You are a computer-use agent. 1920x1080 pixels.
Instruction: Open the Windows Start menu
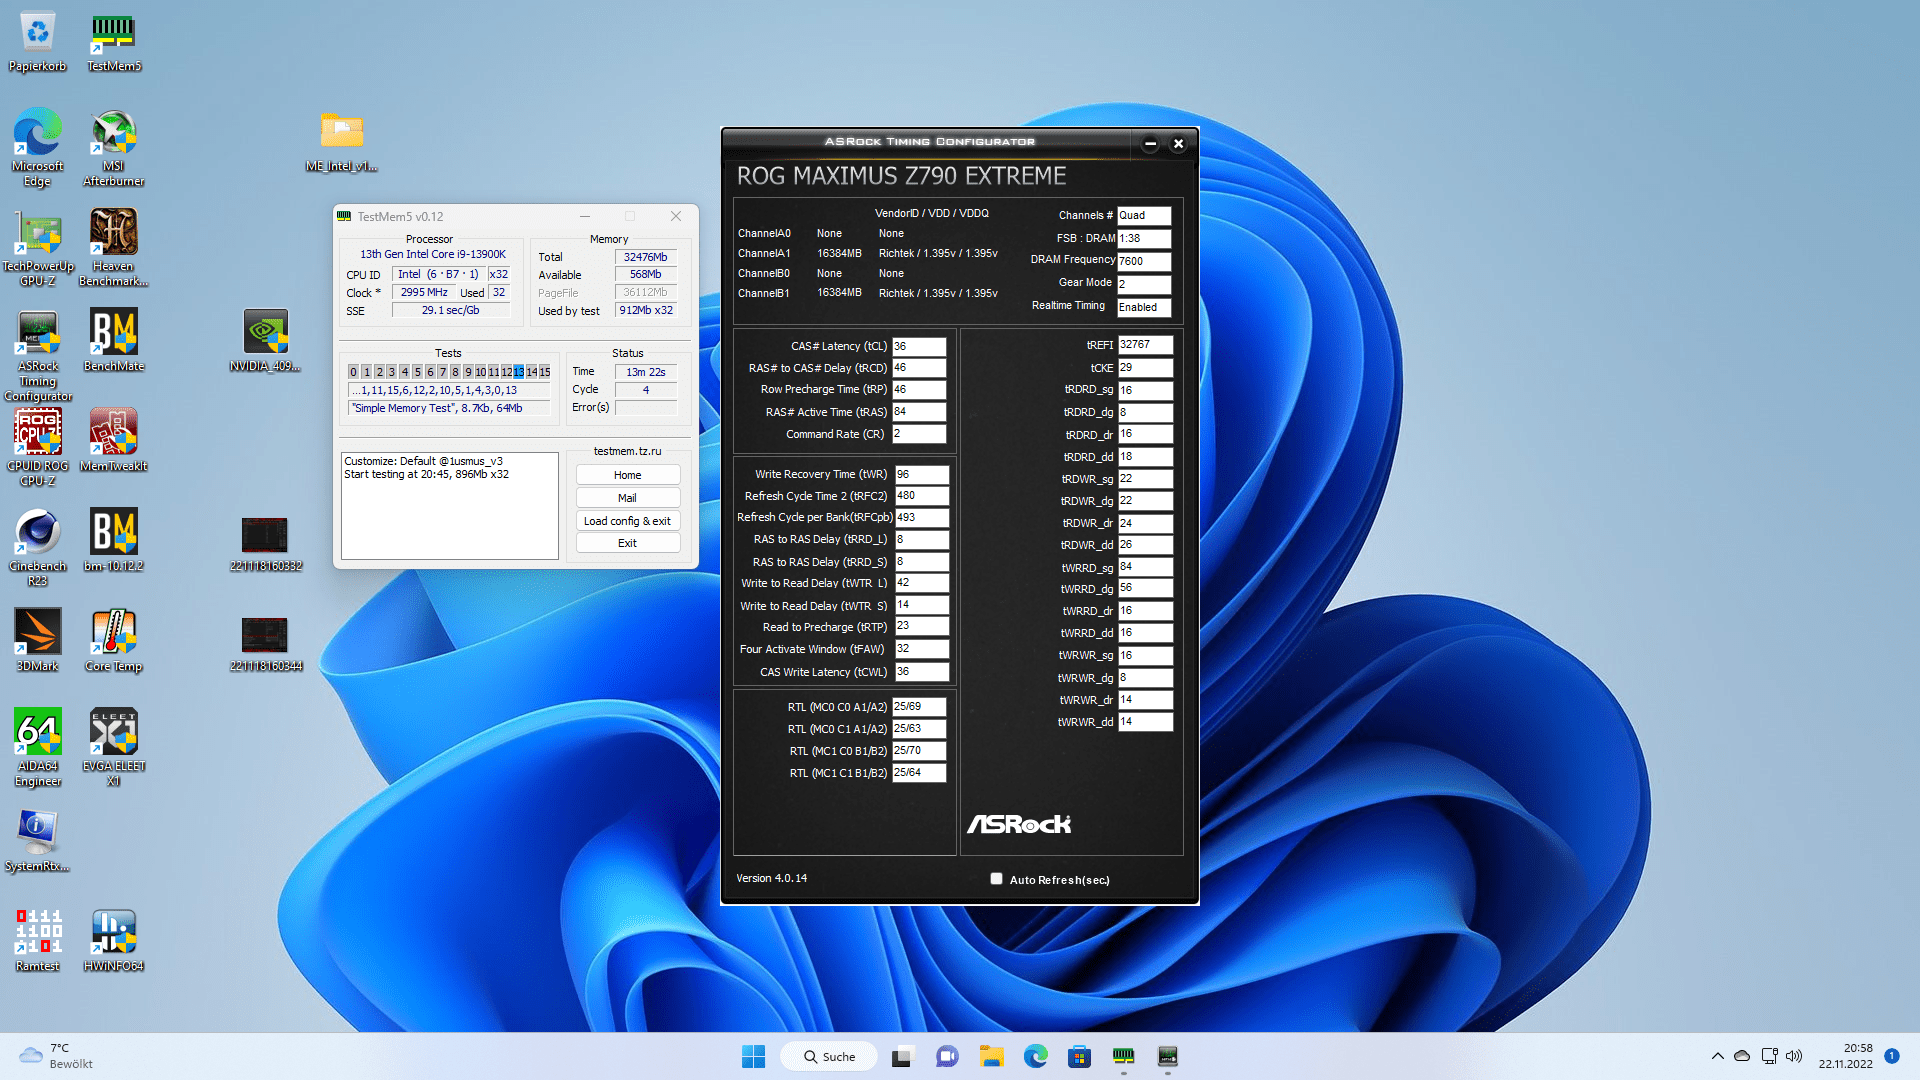click(753, 1056)
